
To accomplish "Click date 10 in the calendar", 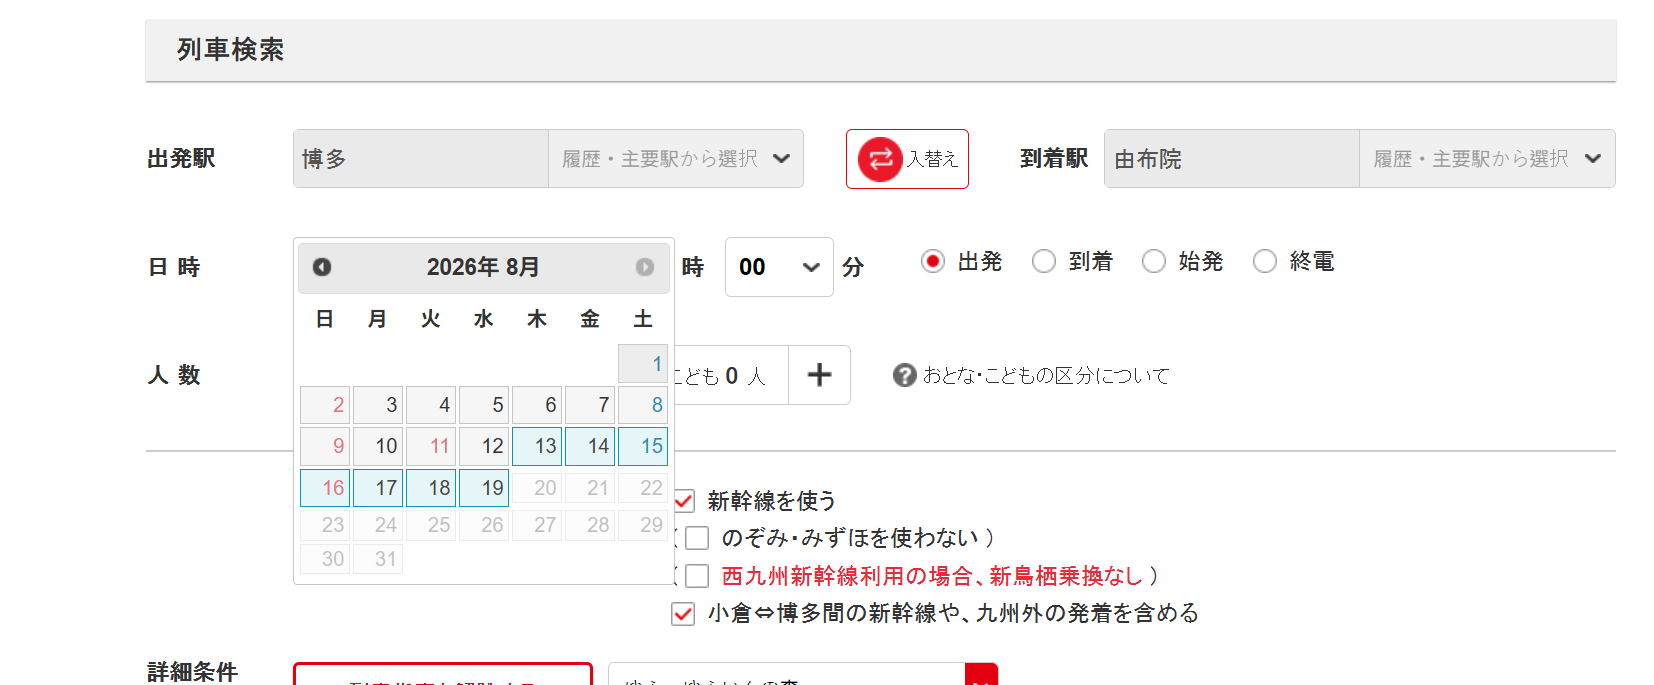I will (378, 446).
